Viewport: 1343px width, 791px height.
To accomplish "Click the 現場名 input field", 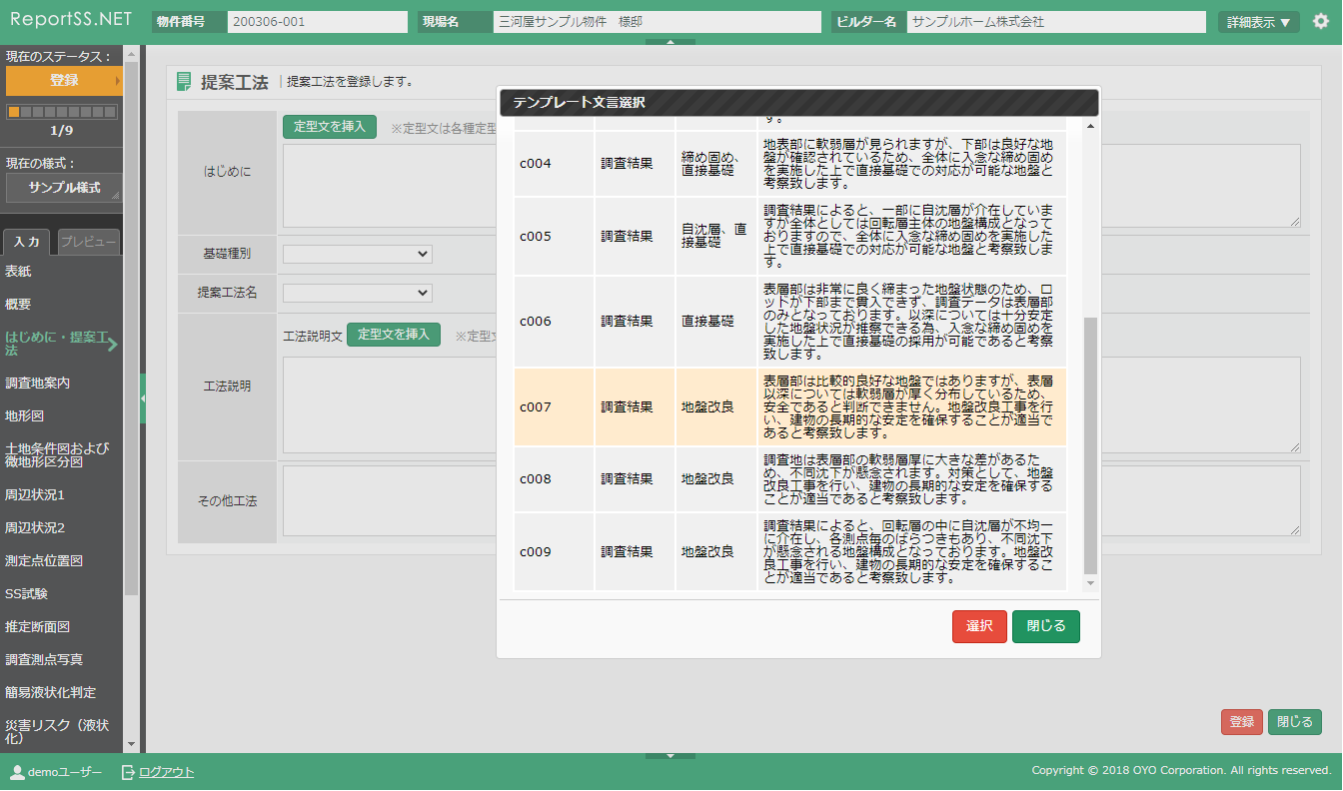I will [x=657, y=22].
